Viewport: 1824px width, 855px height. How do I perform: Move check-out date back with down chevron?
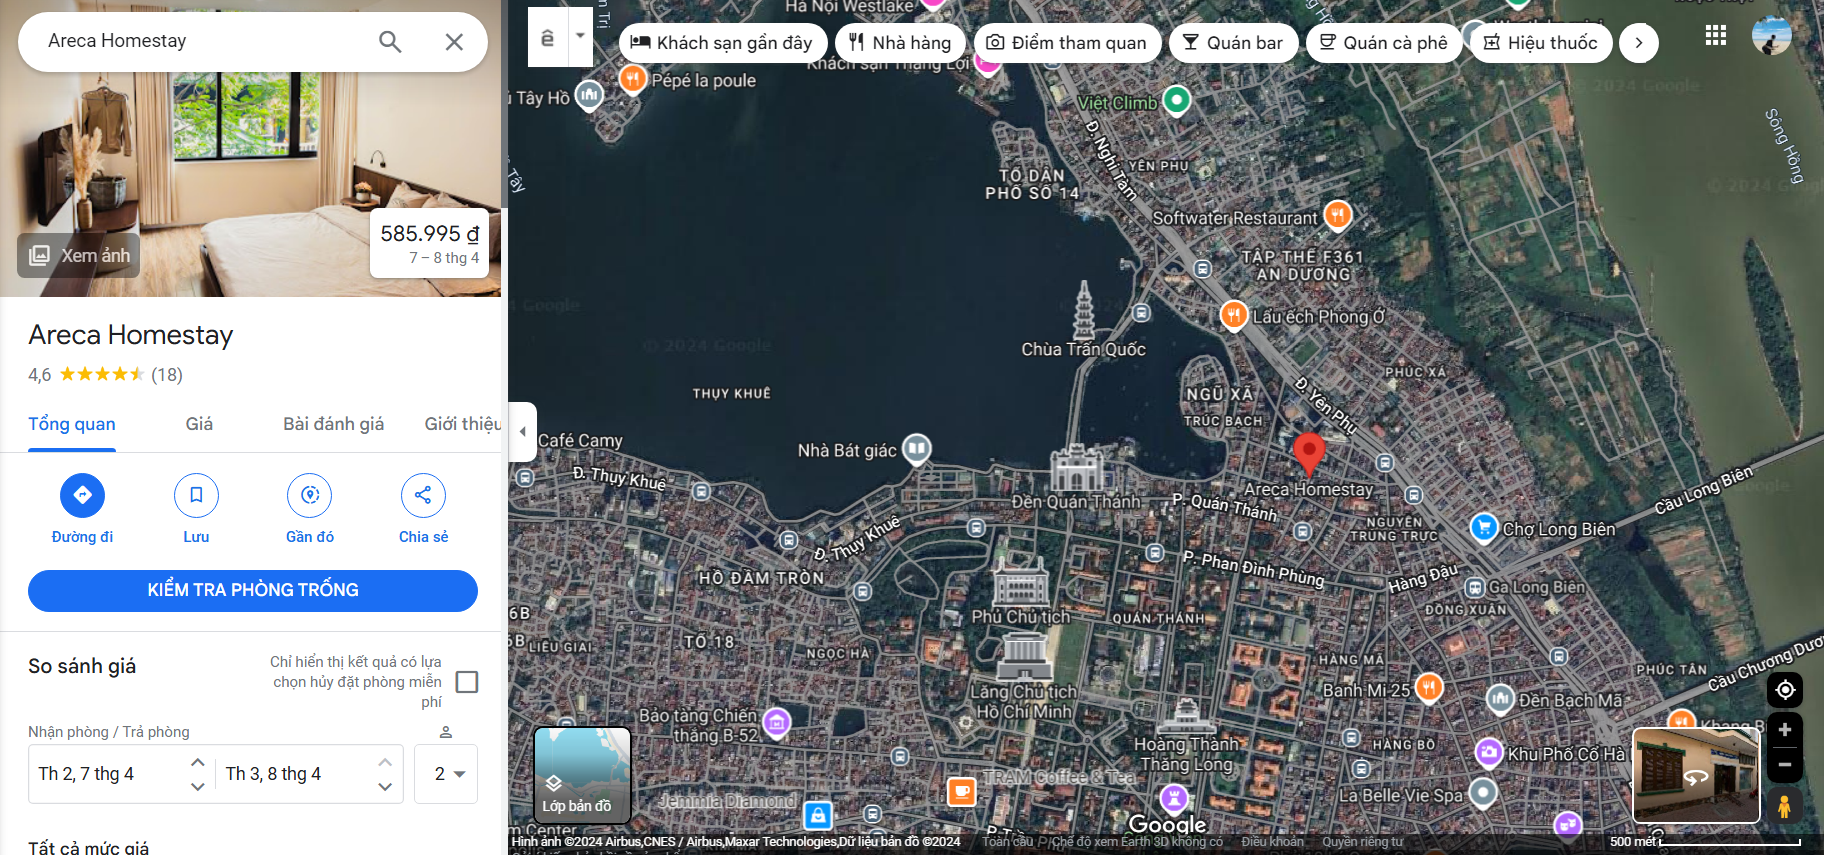tap(385, 787)
